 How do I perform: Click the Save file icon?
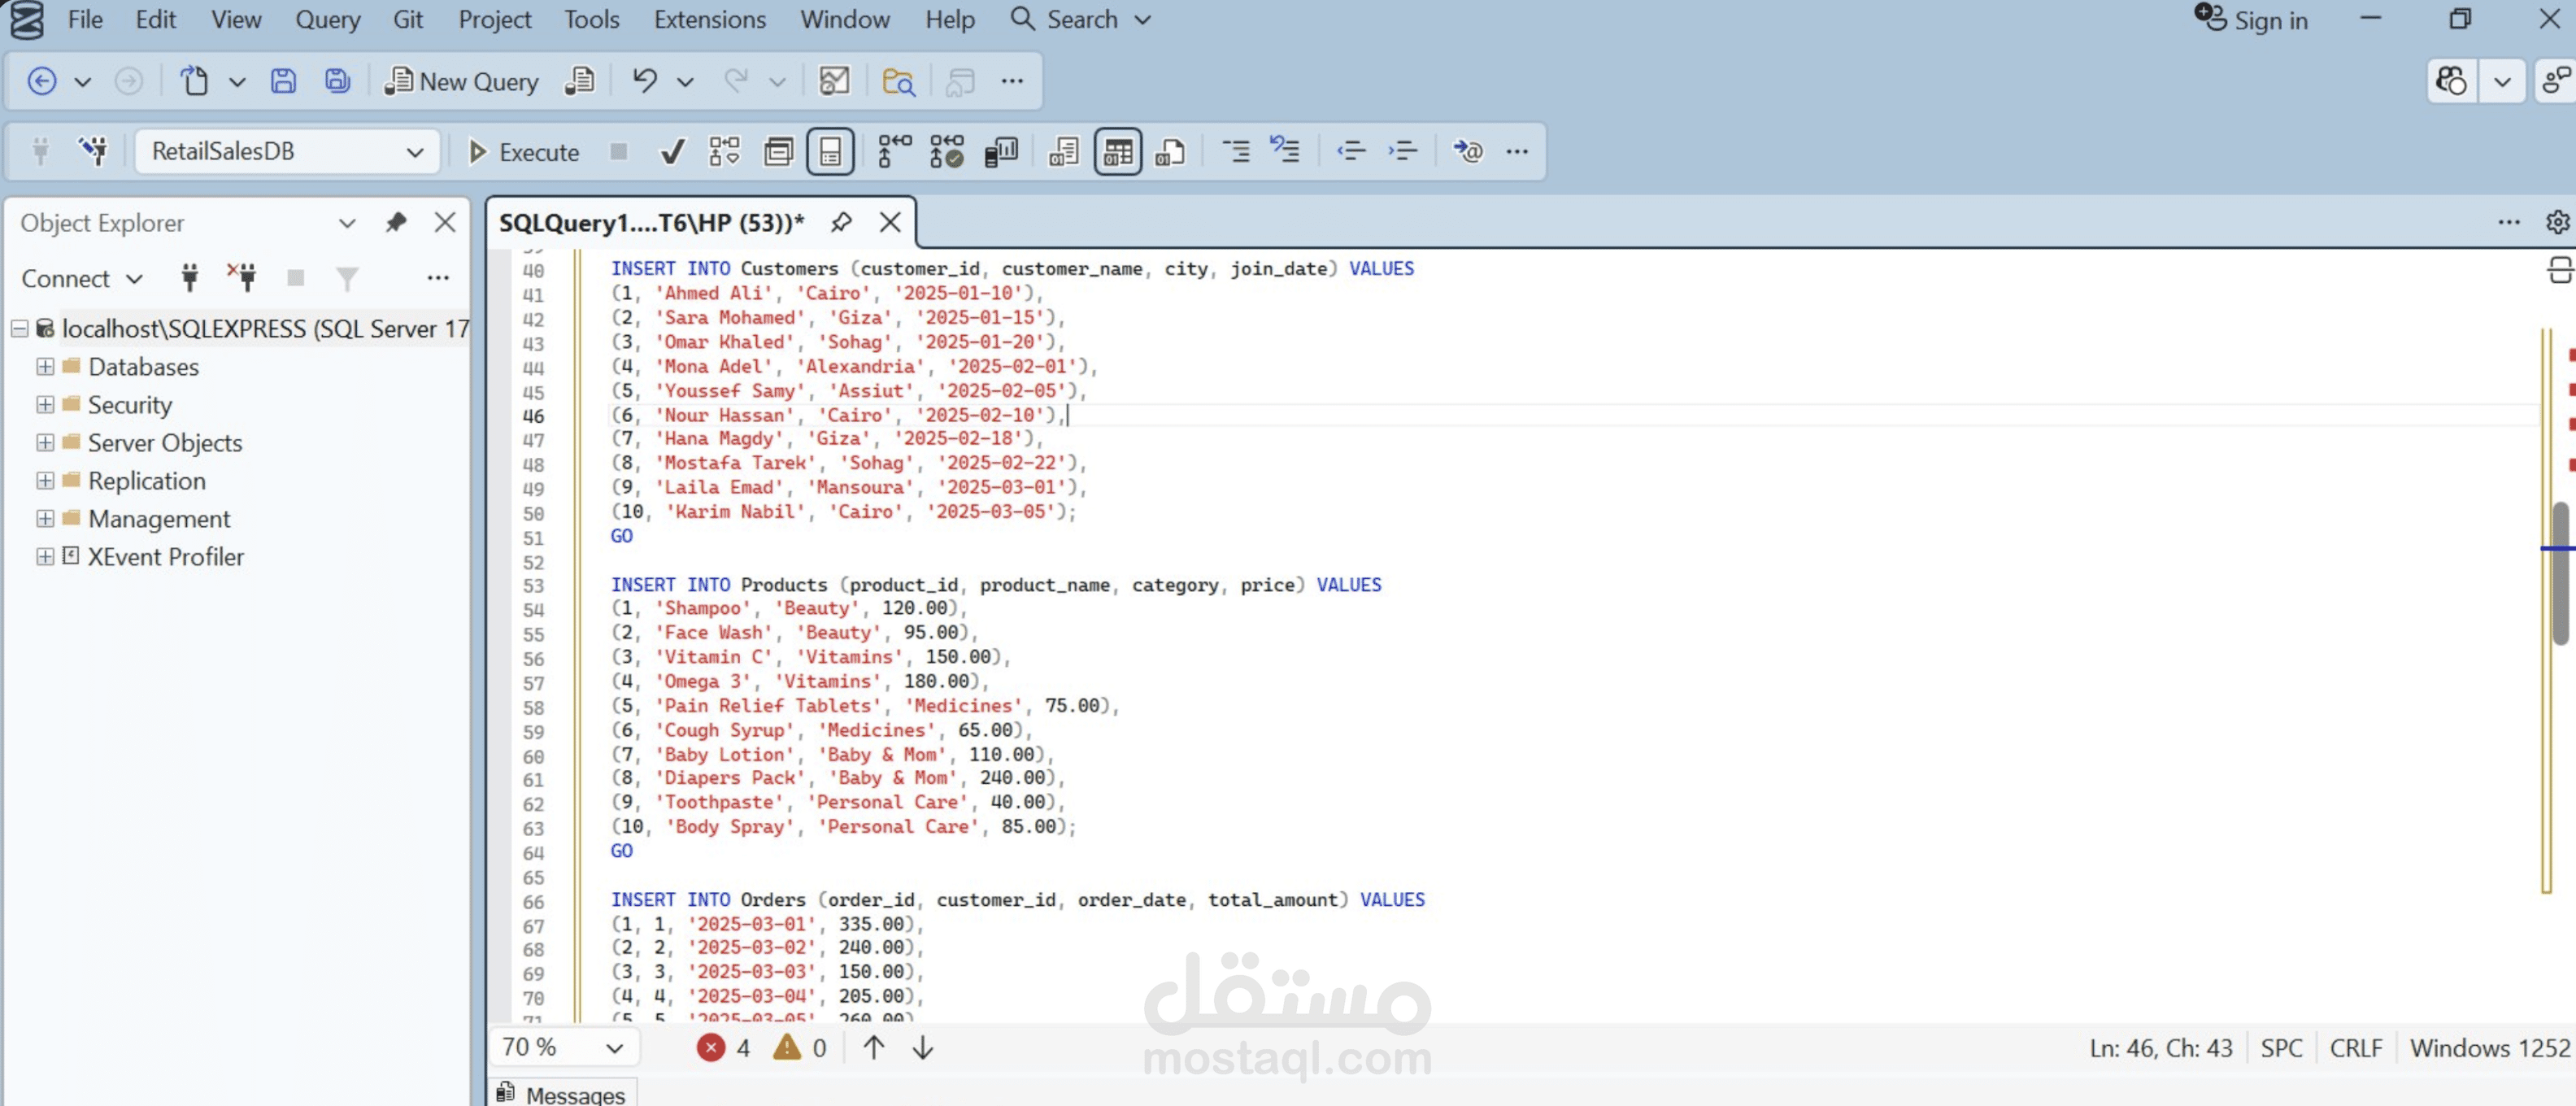click(x=284, y=81)
